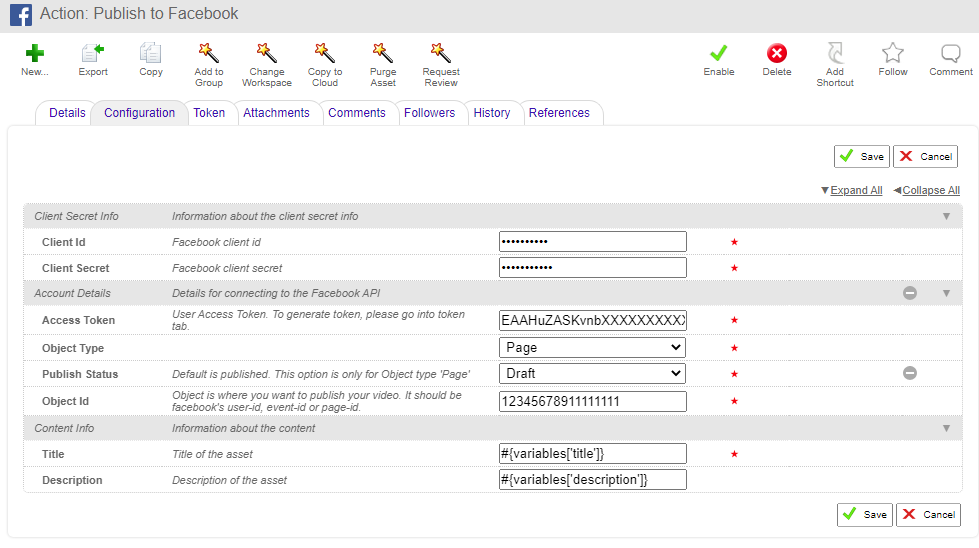
Task: Click the bottom Save button
Action: pyautogui.click(x=865, y=515)
